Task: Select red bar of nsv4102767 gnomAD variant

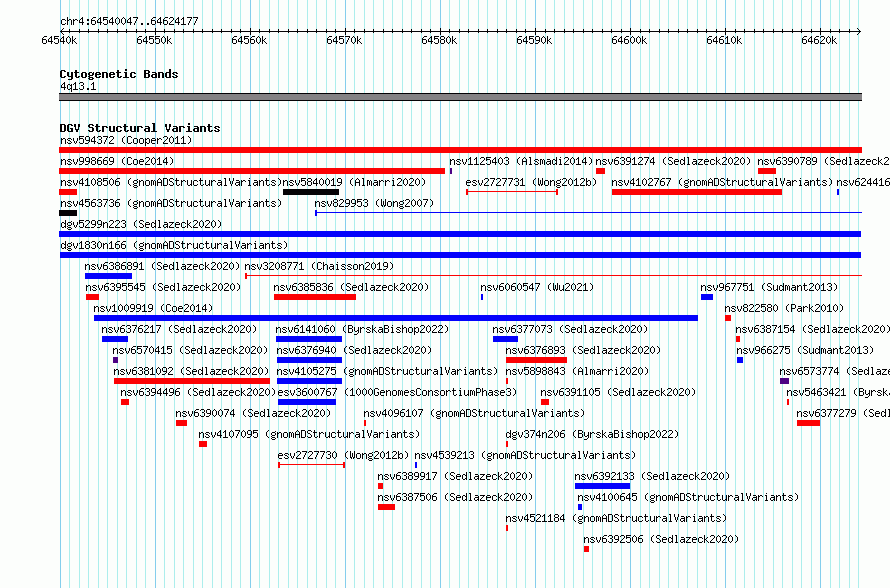Action: [x=696, y=192]
